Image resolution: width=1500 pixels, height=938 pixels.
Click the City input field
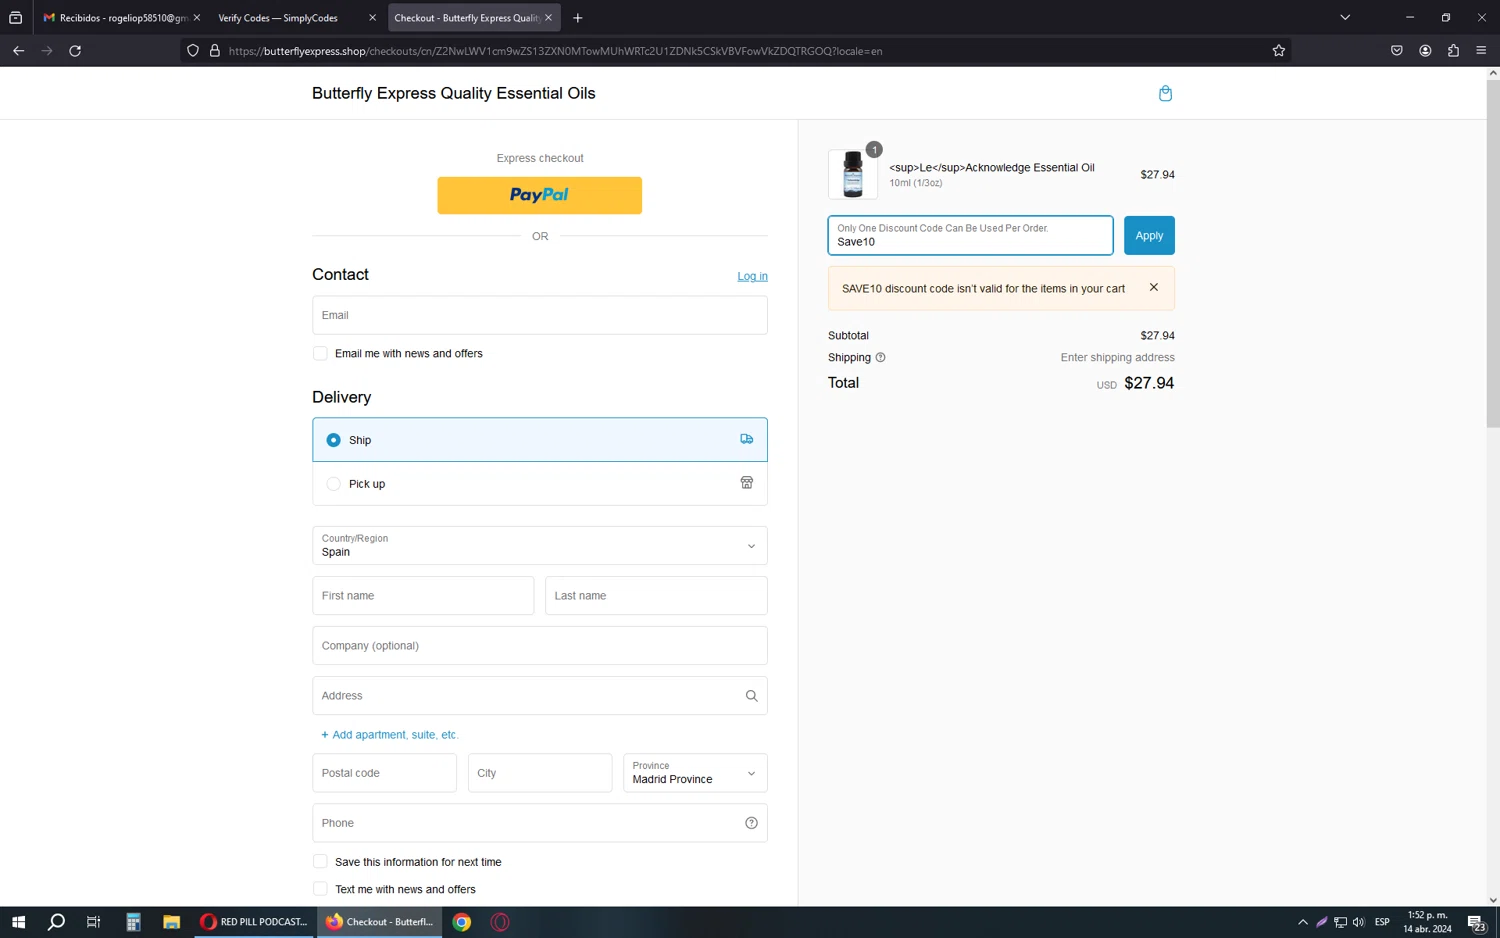pyautogui.click(x=540, y=773)
